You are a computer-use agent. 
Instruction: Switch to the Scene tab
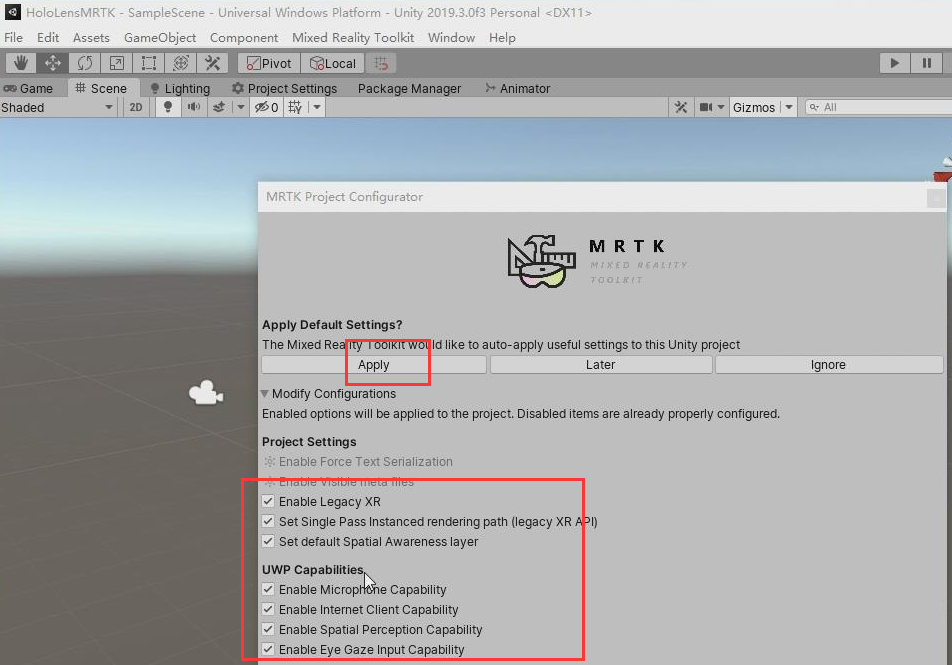101,89
